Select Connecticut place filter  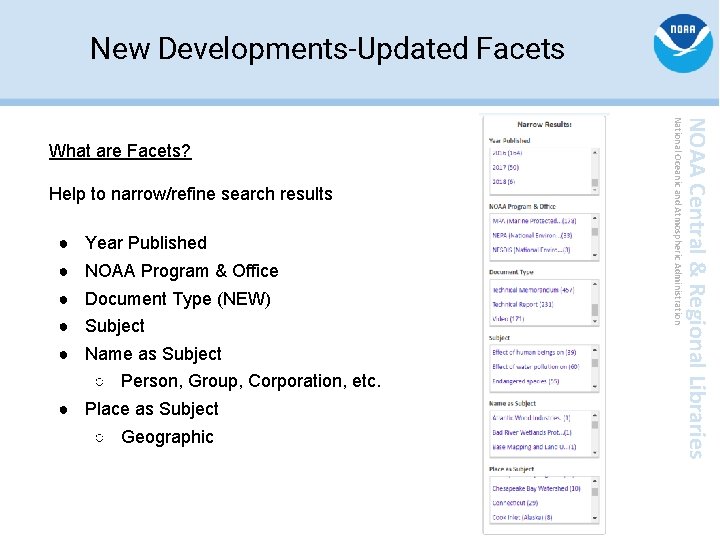[515, 503]
